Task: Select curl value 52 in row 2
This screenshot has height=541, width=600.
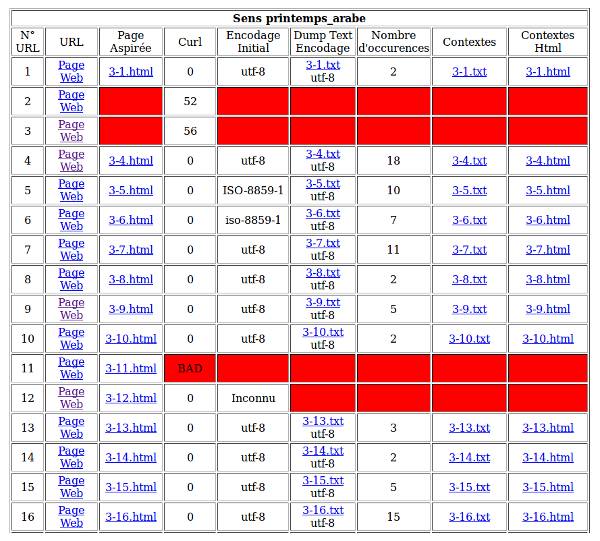Action: click(x=190, y=101)
